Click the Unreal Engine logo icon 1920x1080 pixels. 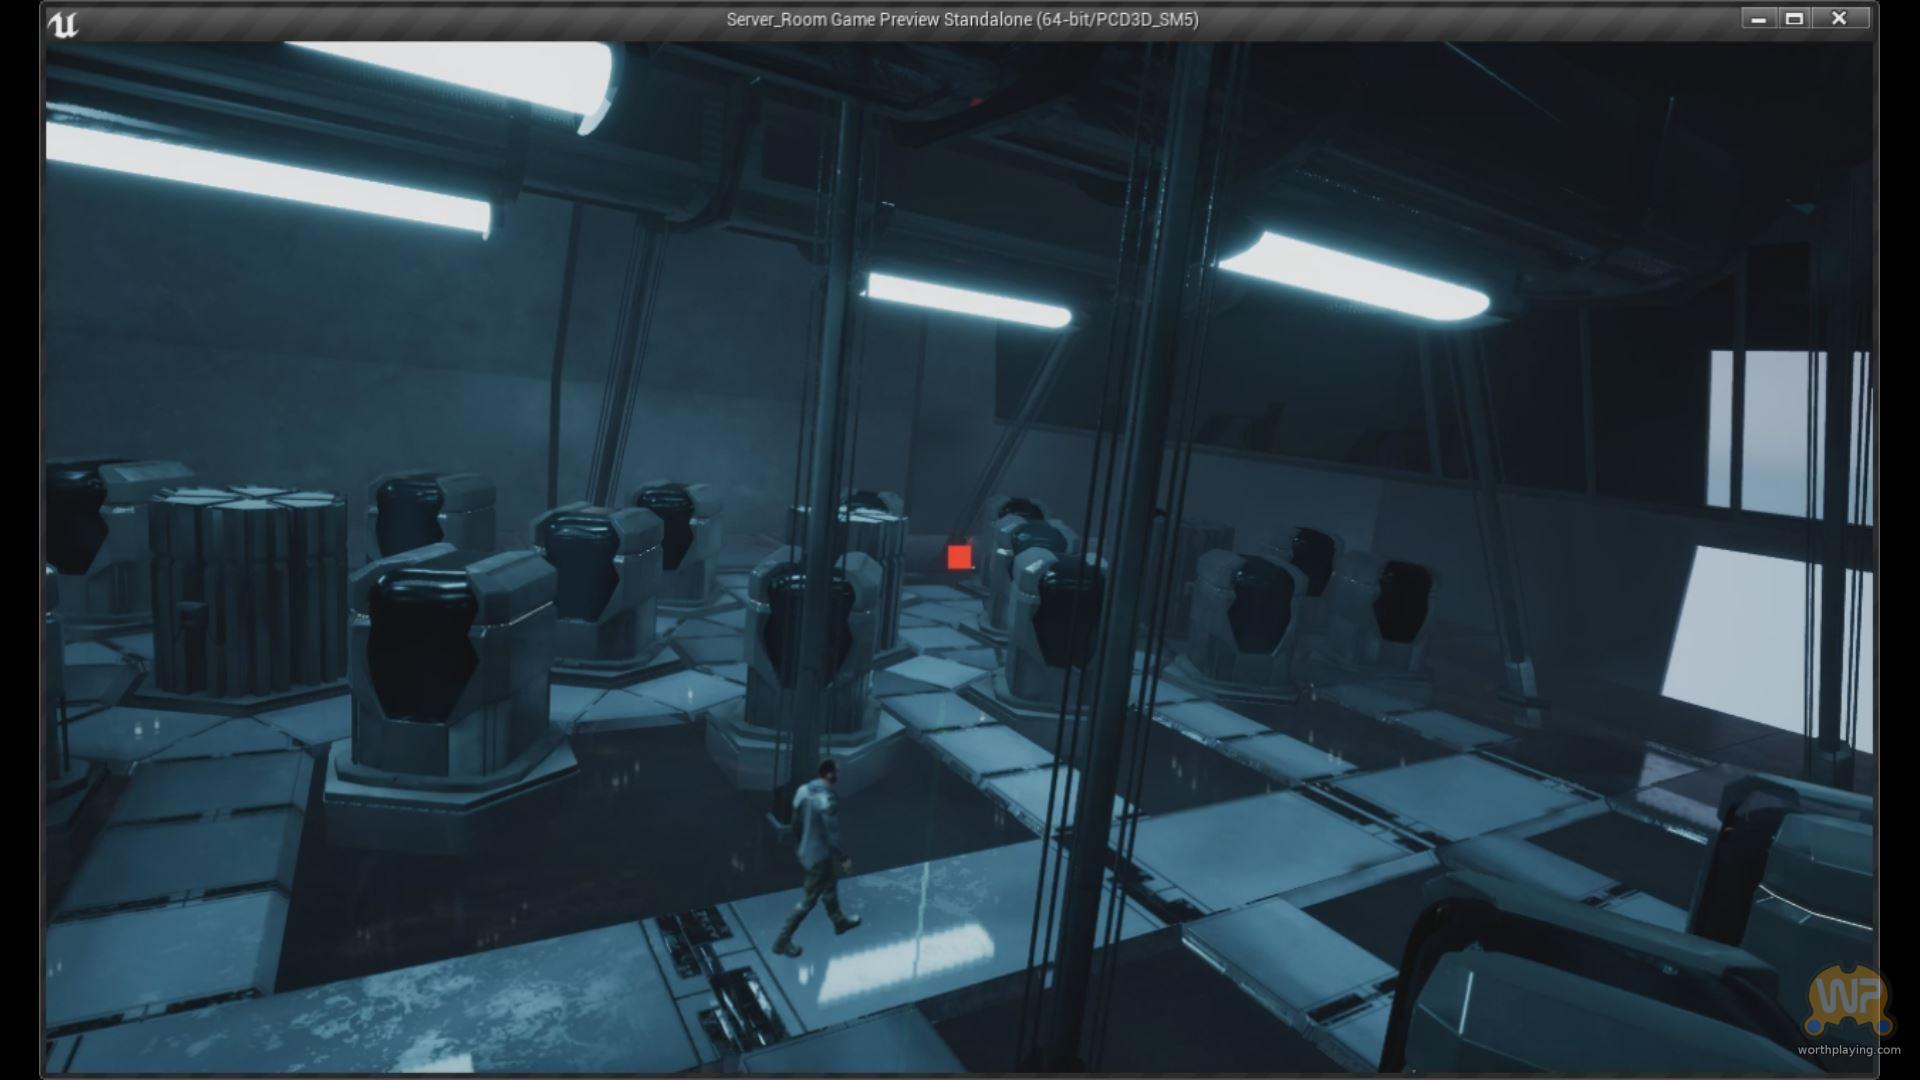pyautogui.click(x=63, y=24)
